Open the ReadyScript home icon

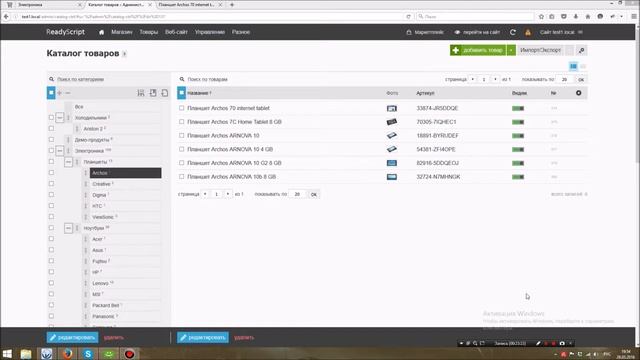point(101,32)
